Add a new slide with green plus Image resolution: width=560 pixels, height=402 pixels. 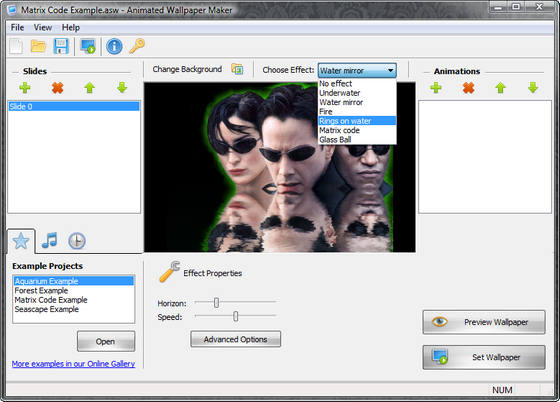pyautogui.click(x=25, y=87)
